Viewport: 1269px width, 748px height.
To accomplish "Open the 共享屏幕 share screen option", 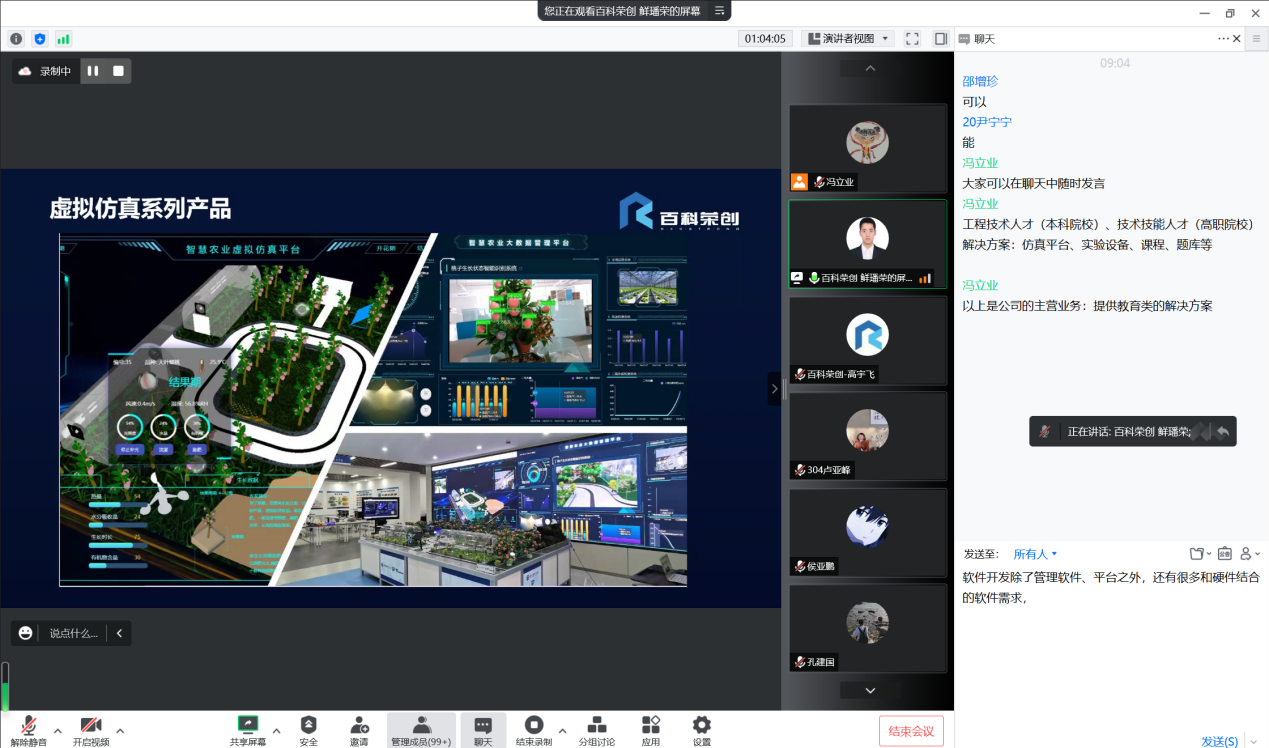I will coord(248,730).
